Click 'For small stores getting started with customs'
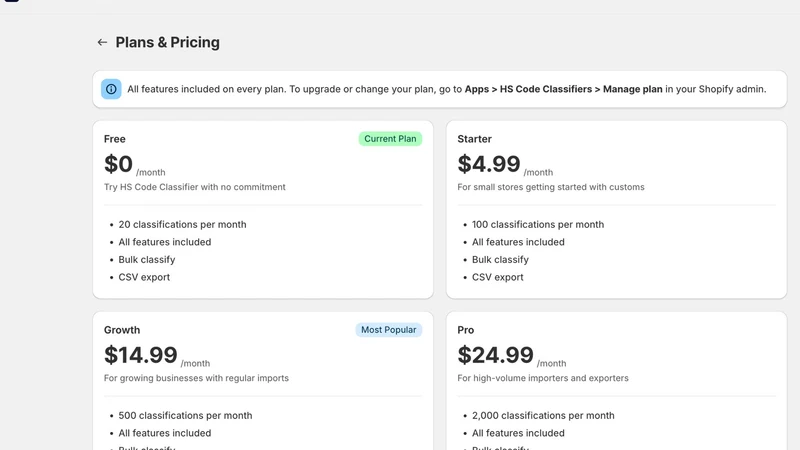 pyautogui.click(x=551, y=187)
